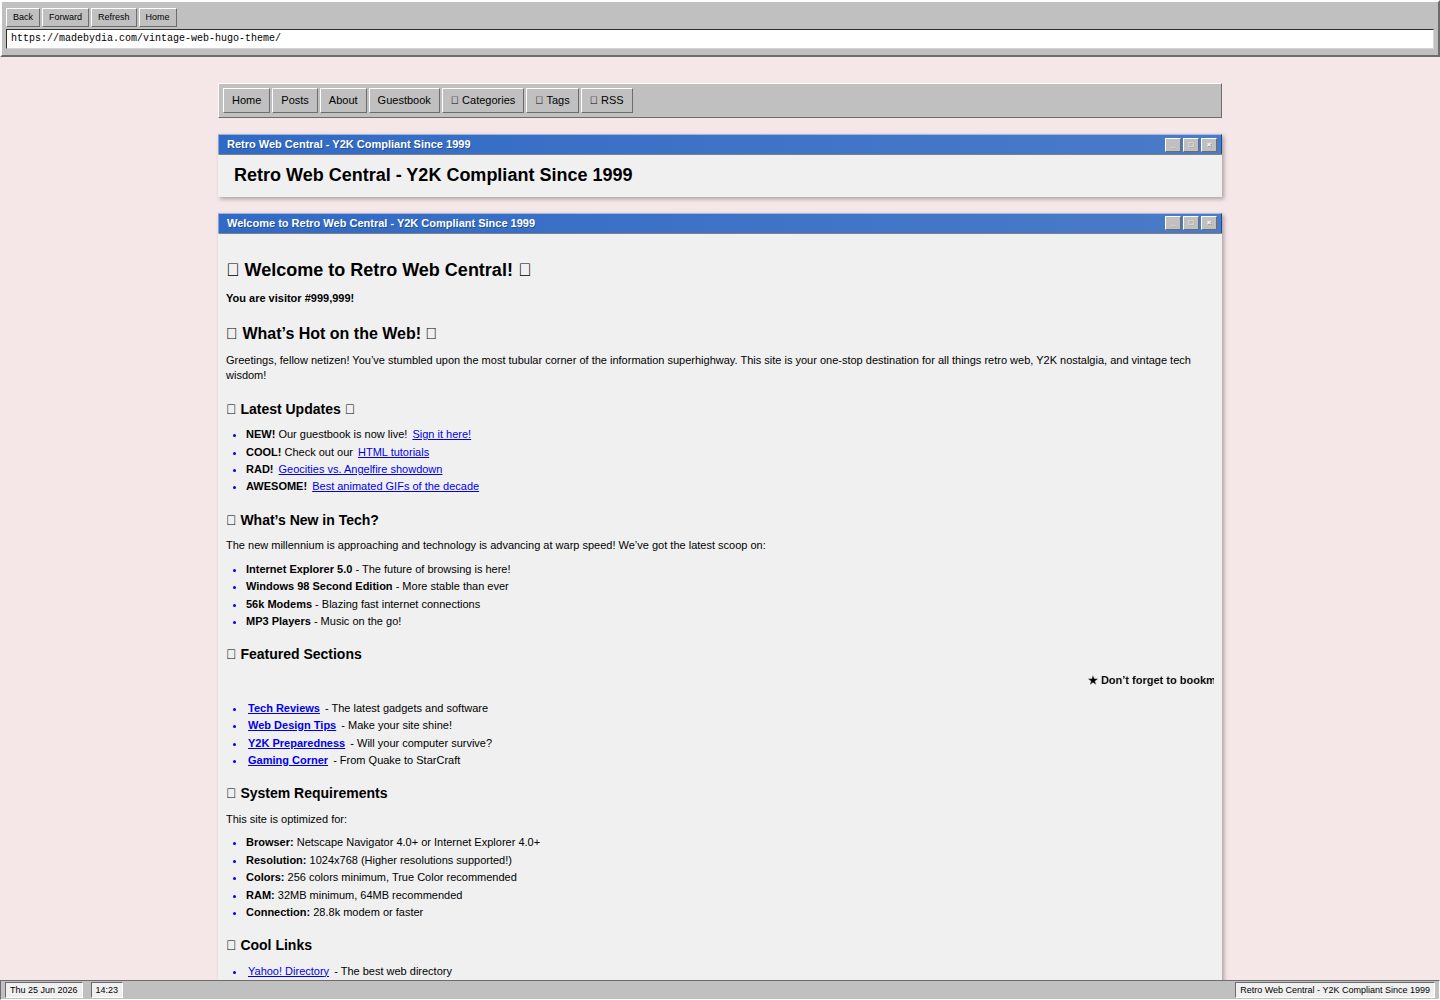The height and width of the screenshot is (1000, 1440).
Task: Open the RSS feed navigation item
Action: (607, 100)
